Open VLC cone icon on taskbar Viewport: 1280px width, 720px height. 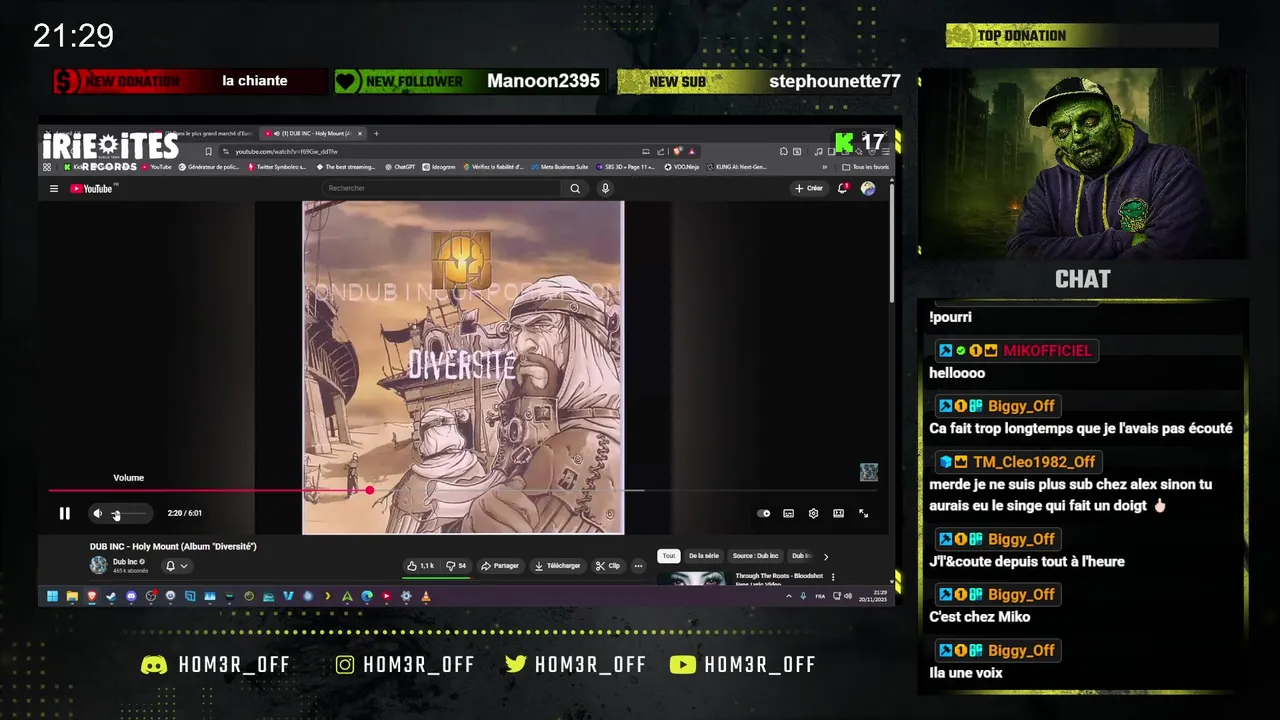click(x=426, y=596)
